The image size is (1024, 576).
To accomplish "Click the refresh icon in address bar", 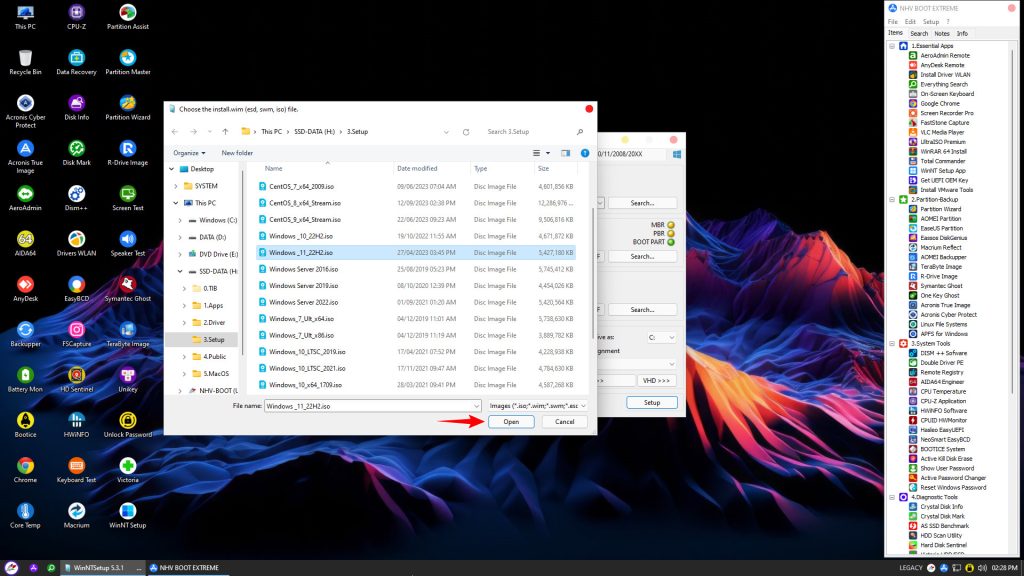I will tap(466, 132).
